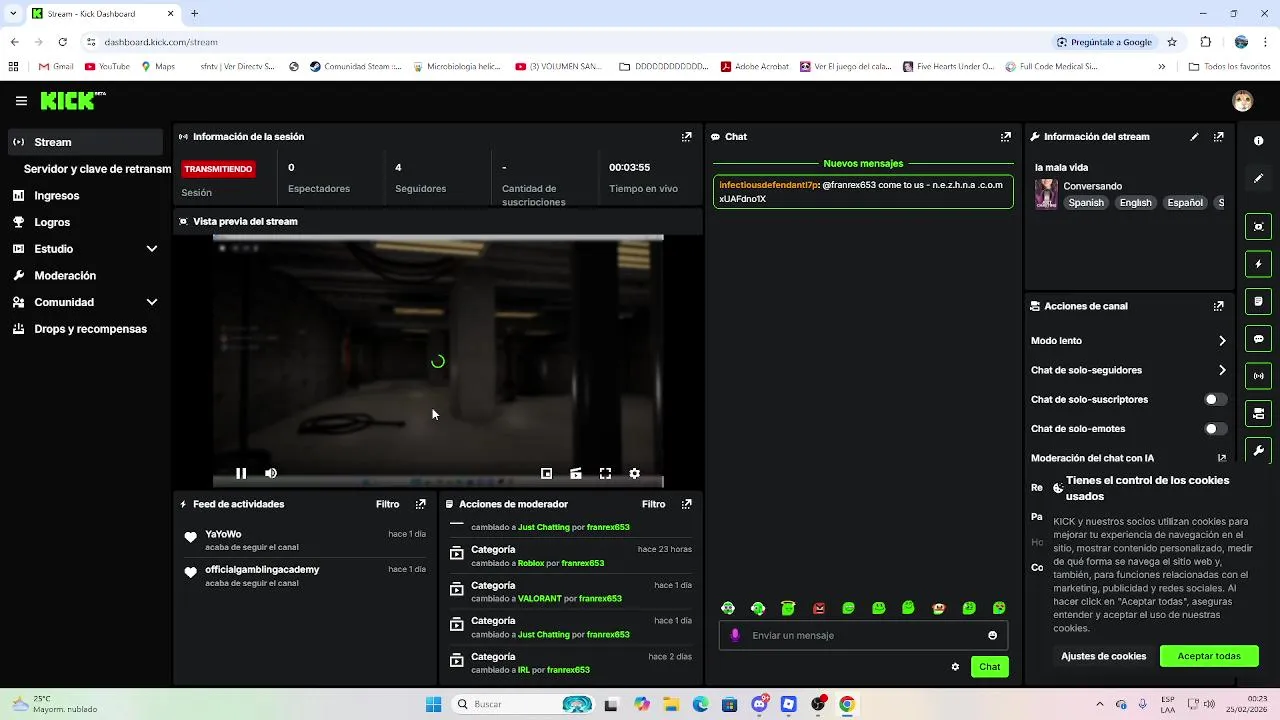Expand the Comunidad sidebar section
The image size is (1280, 720).
click(x=152, y=302)
